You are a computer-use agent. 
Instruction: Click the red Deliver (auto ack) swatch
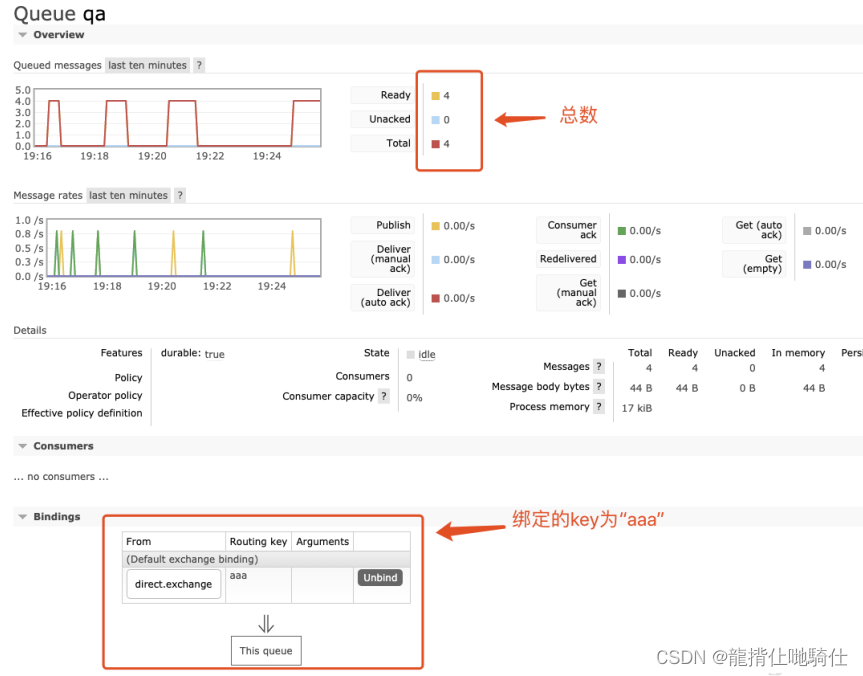pos(435,298)
